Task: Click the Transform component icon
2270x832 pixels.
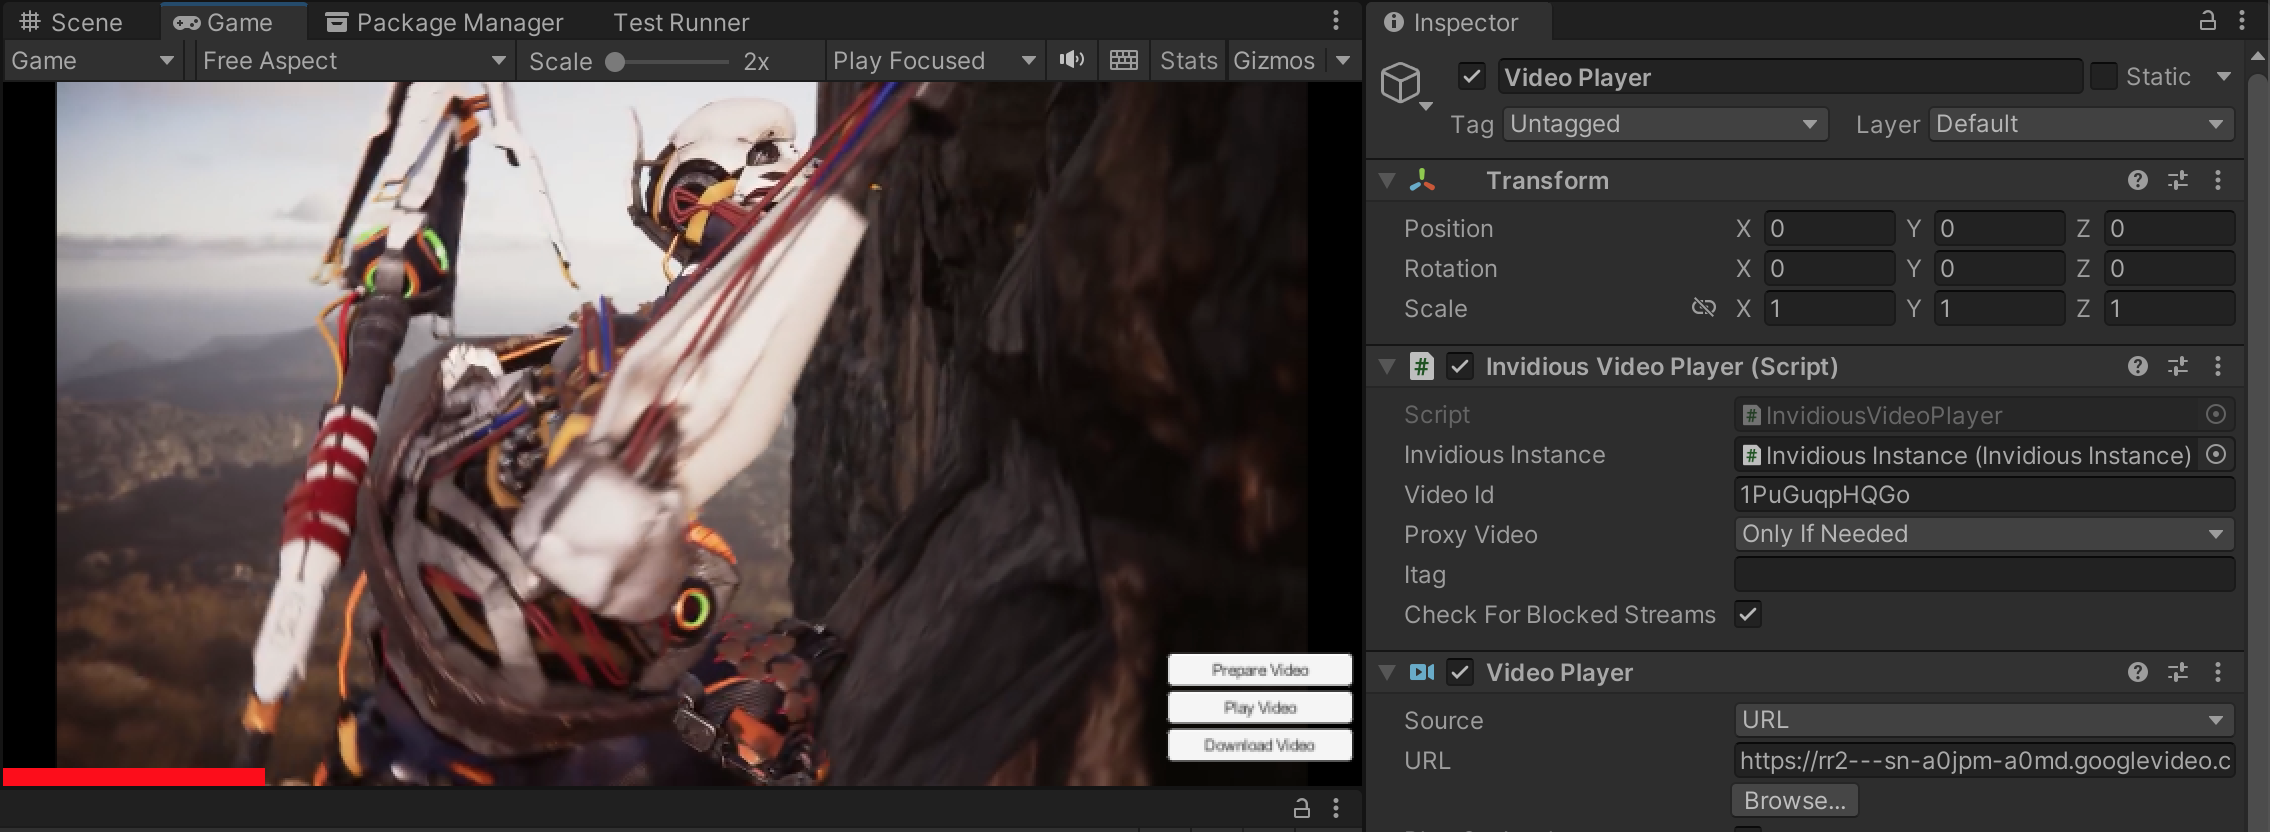Action: 1422,180
